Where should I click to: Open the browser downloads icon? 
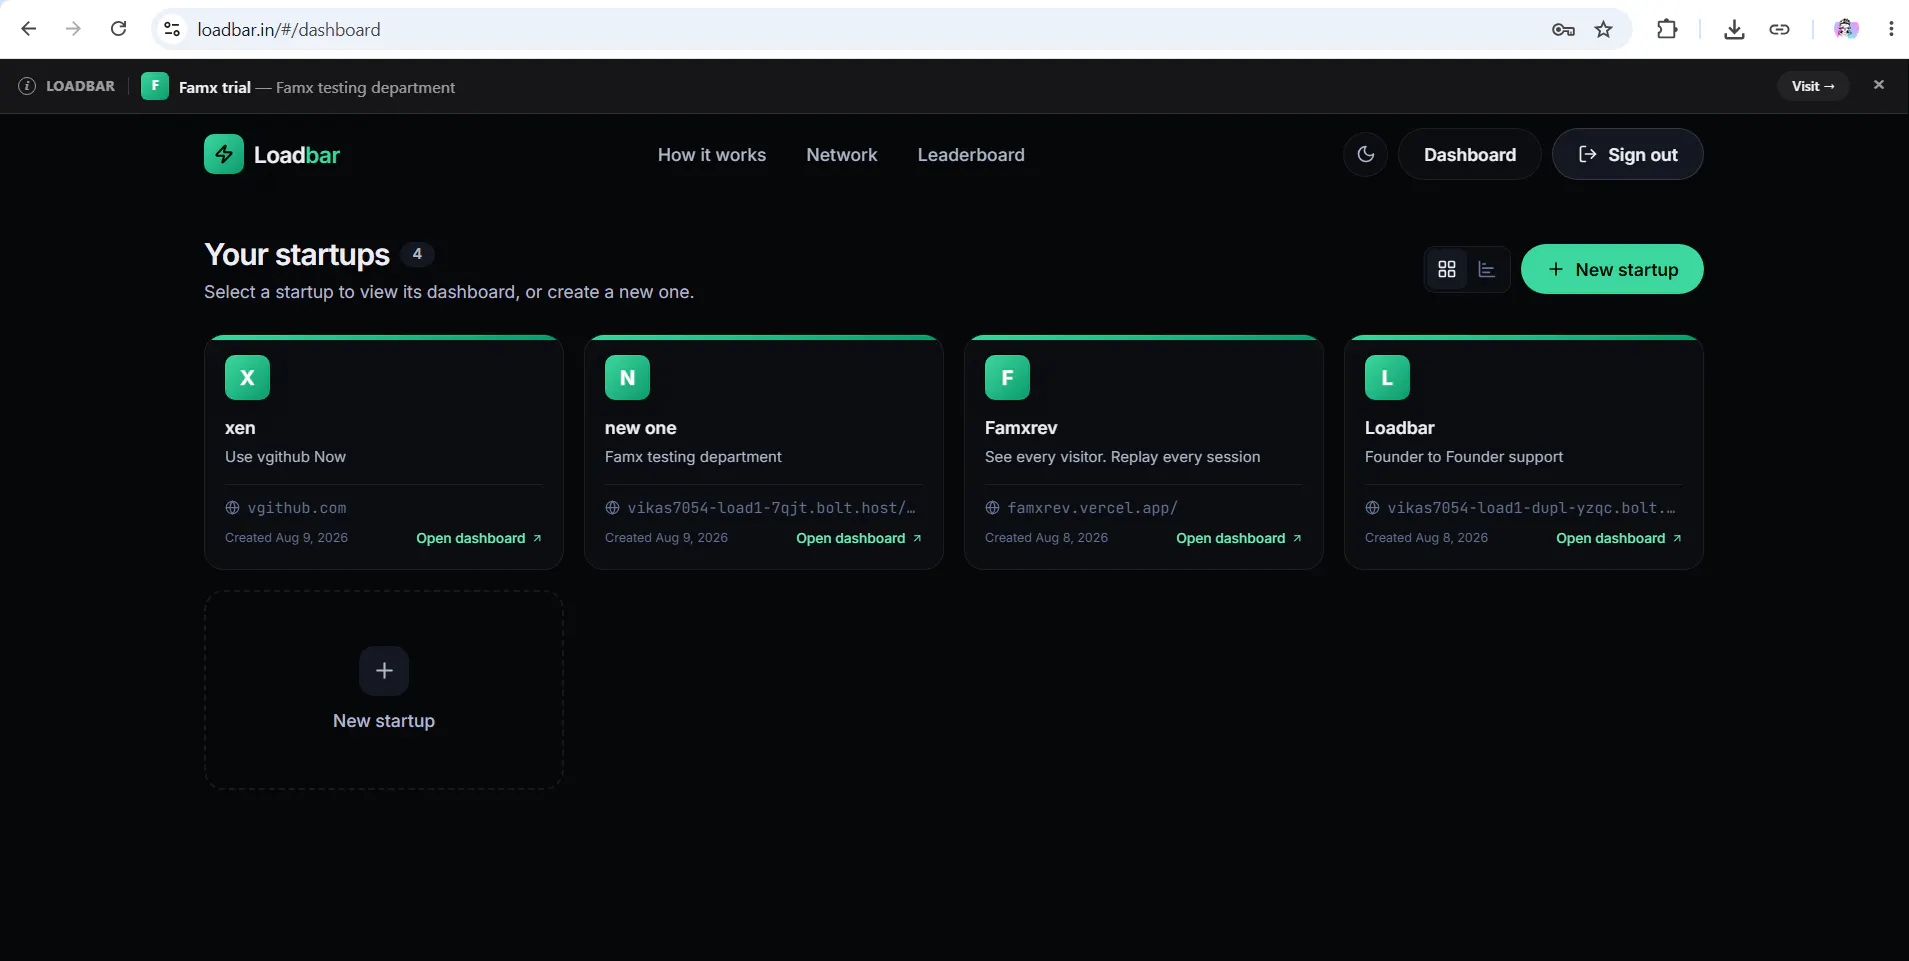(1734, 30)
